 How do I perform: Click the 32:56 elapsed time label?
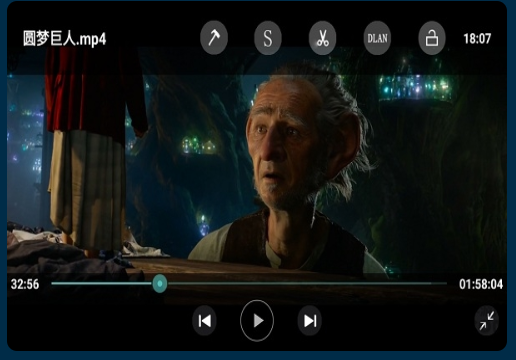(x=25, y=284)
